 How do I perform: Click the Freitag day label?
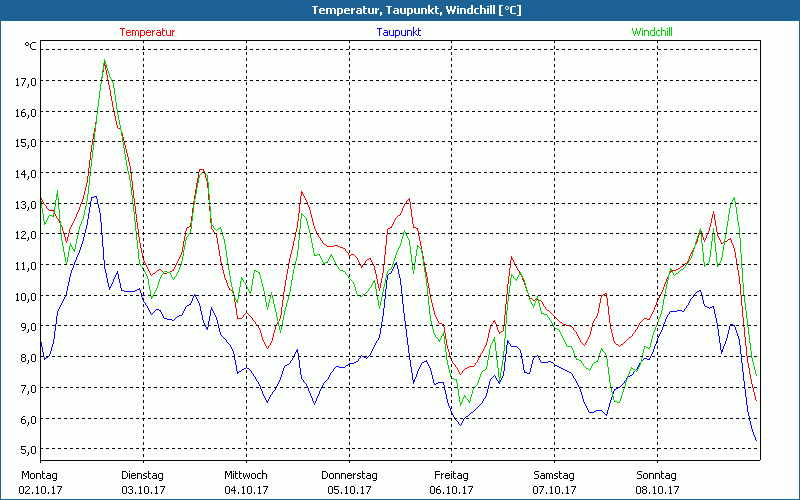[452, 476]
